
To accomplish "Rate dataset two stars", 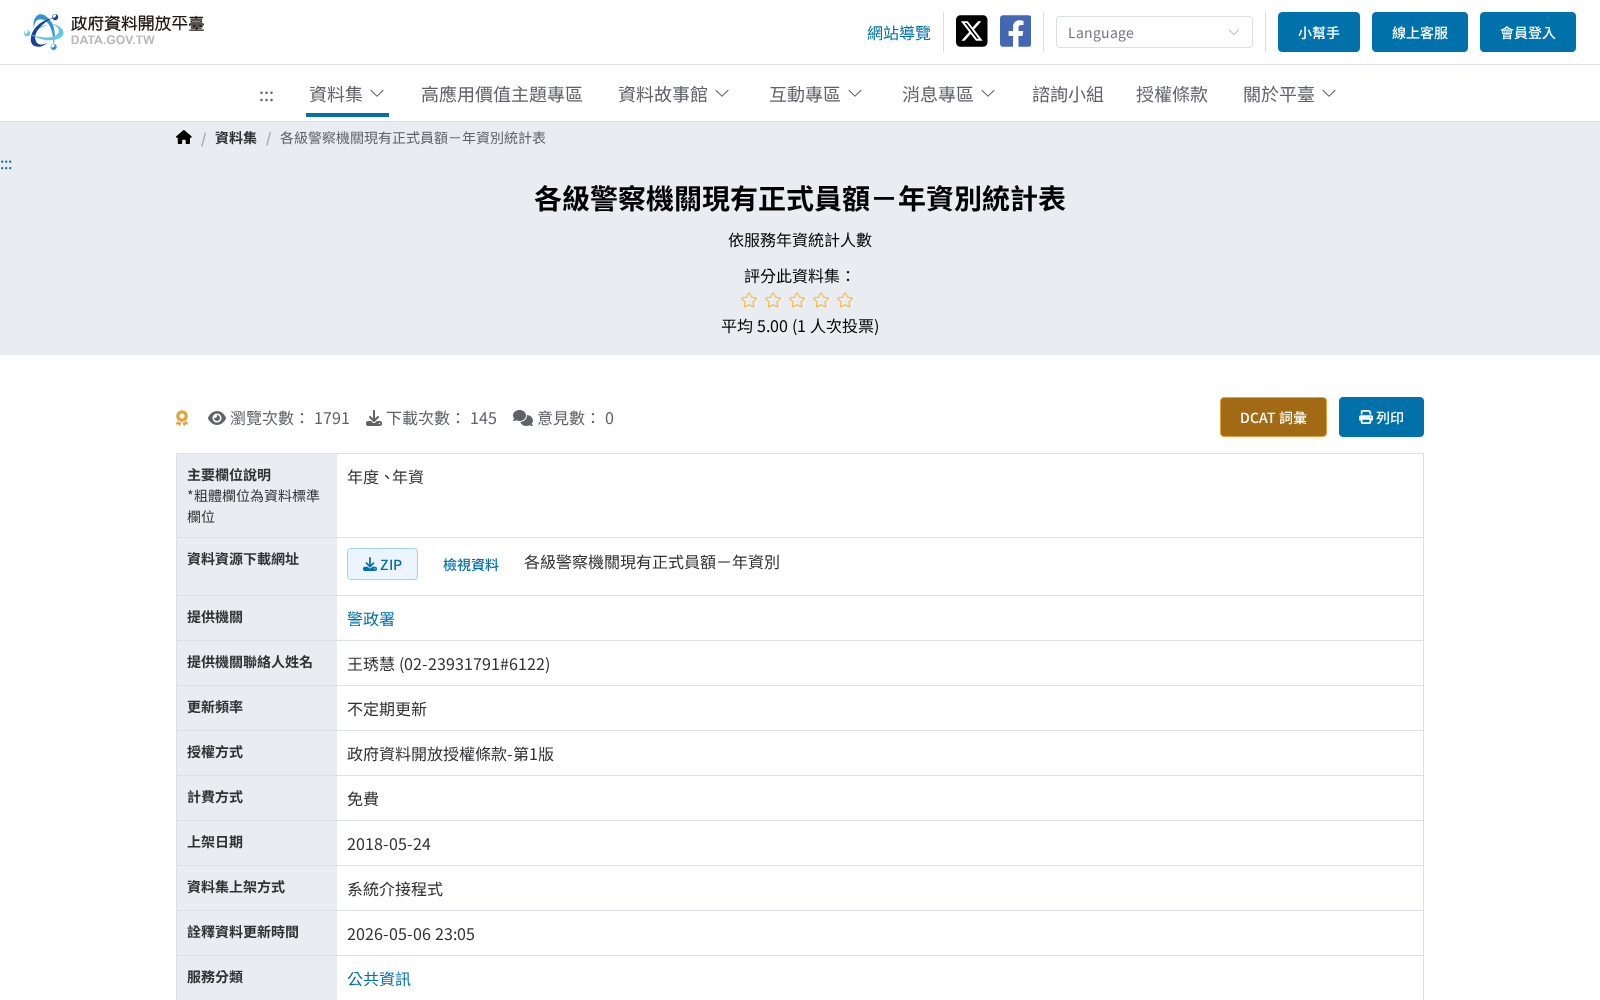I will coord(773,300).
